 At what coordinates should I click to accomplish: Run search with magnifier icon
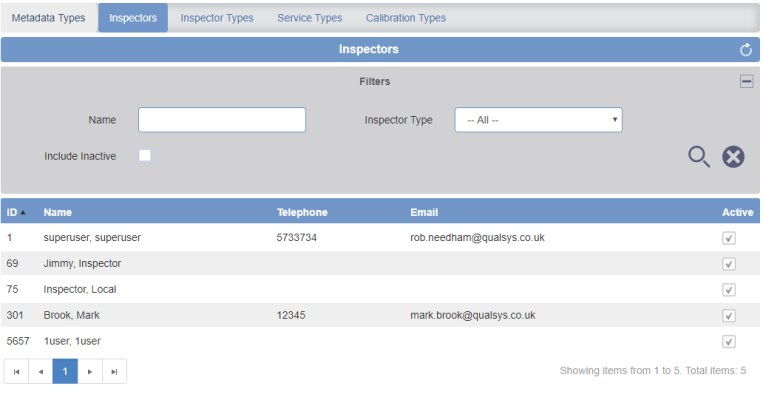point(699,157)
